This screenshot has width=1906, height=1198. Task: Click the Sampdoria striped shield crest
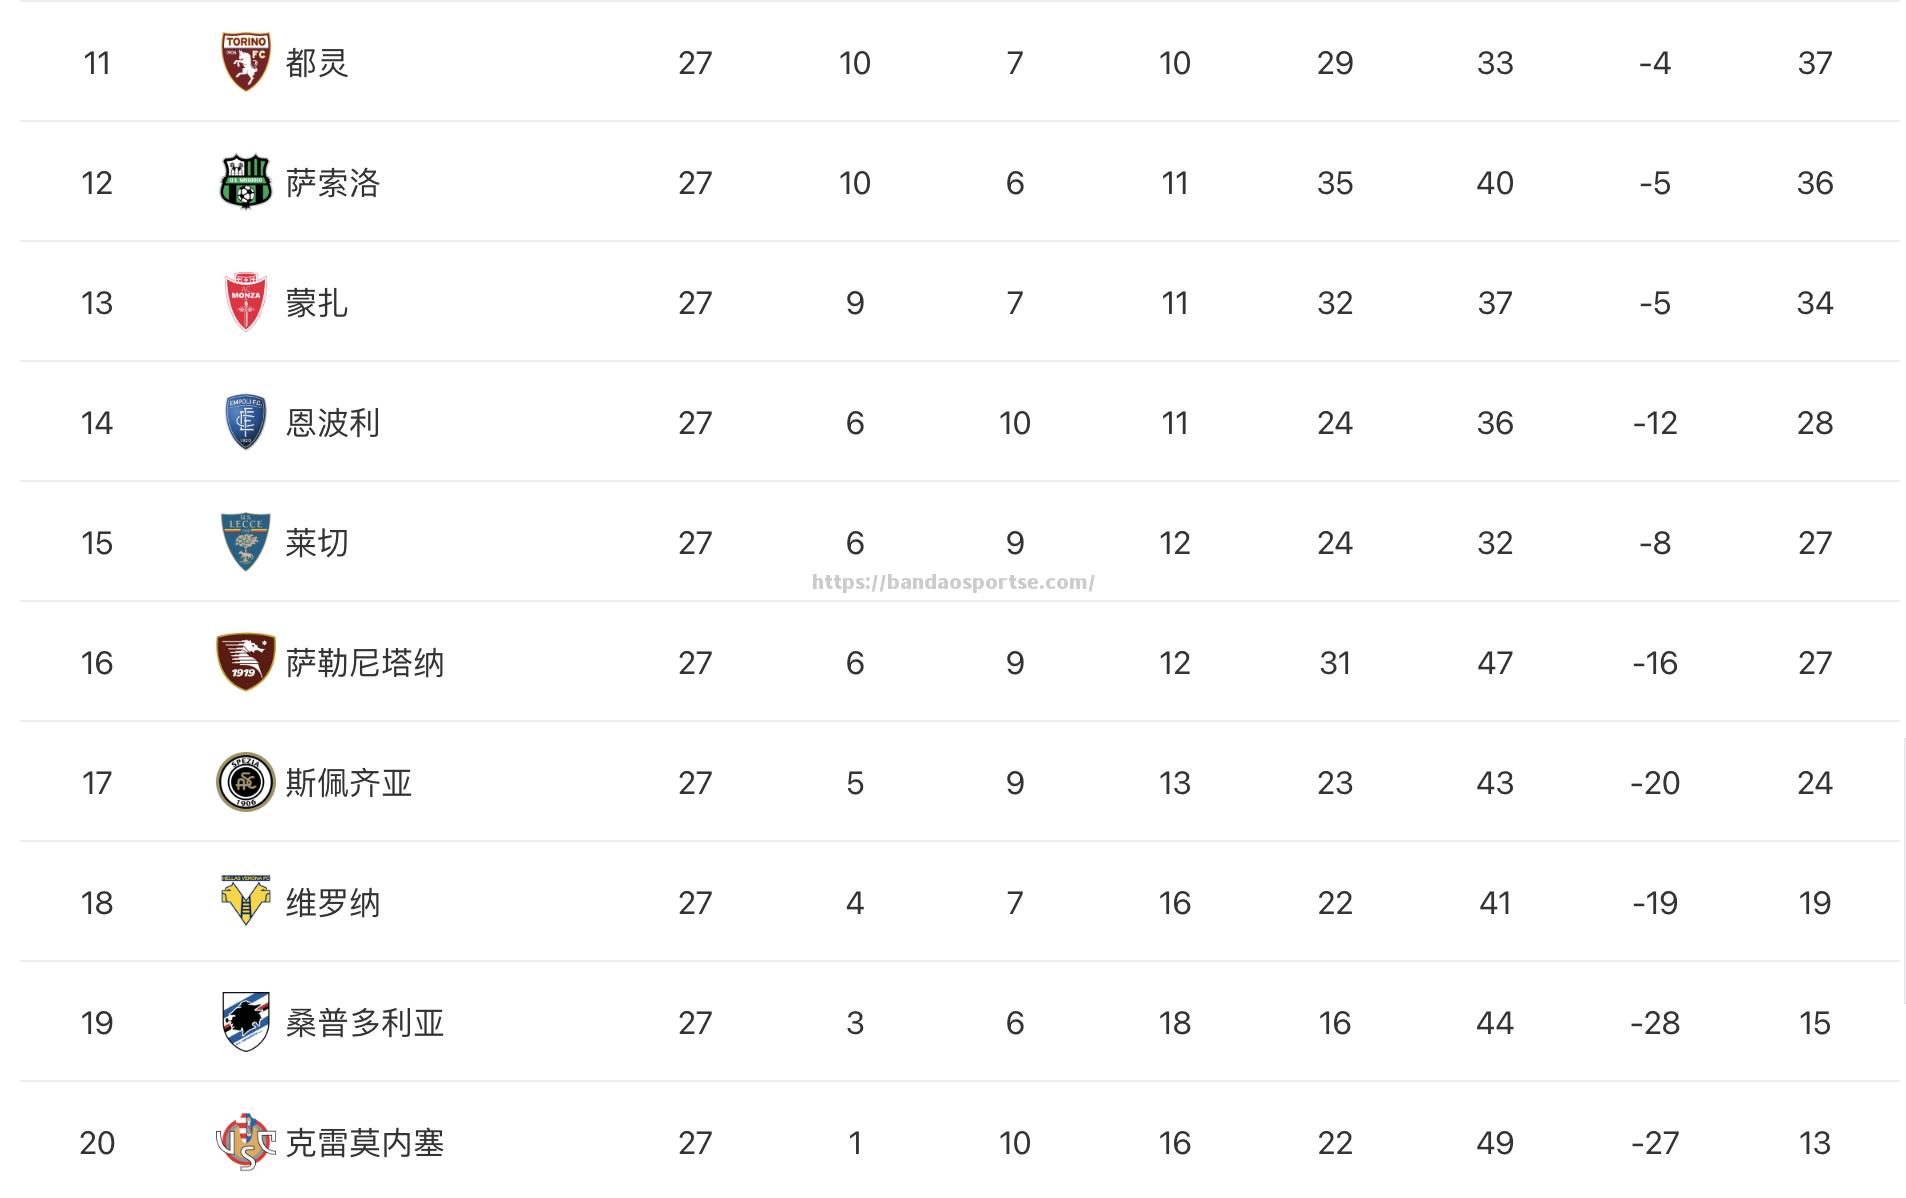245,1022
